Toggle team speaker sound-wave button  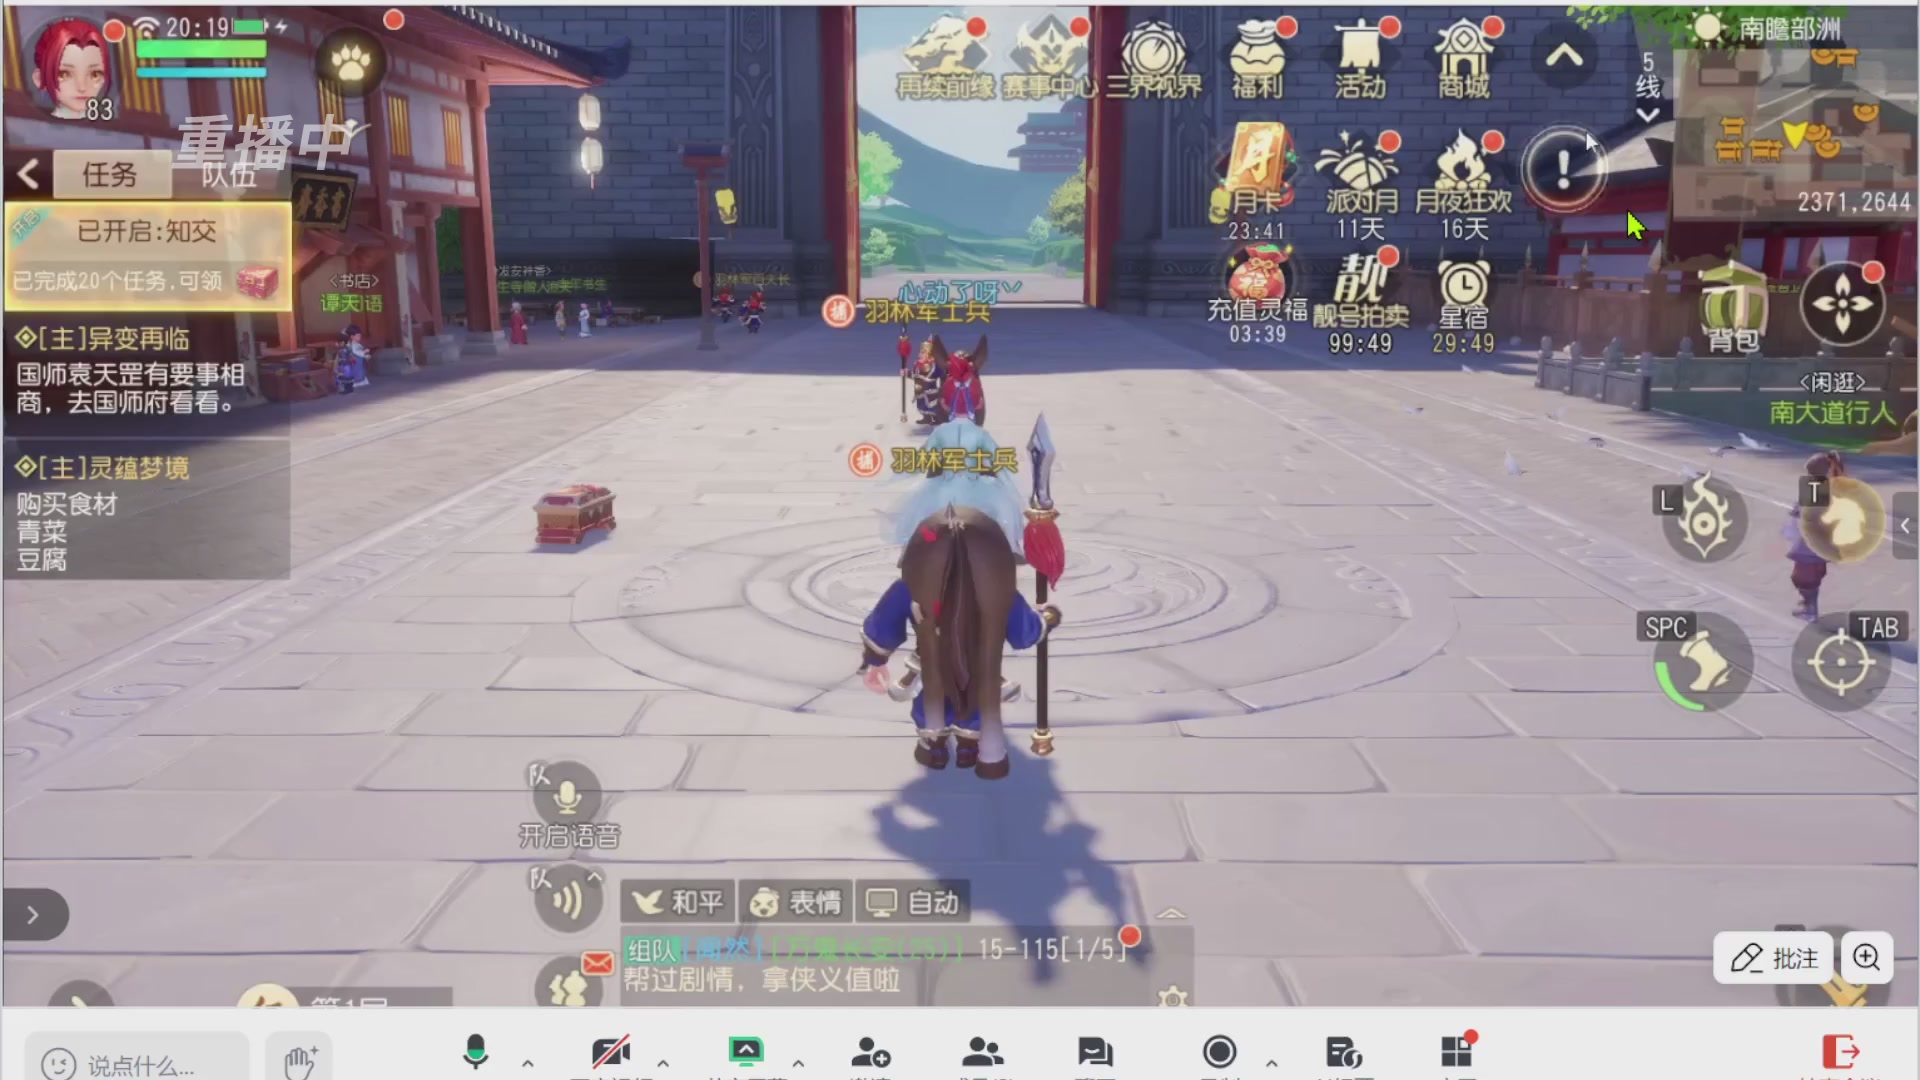click(566, 900)
